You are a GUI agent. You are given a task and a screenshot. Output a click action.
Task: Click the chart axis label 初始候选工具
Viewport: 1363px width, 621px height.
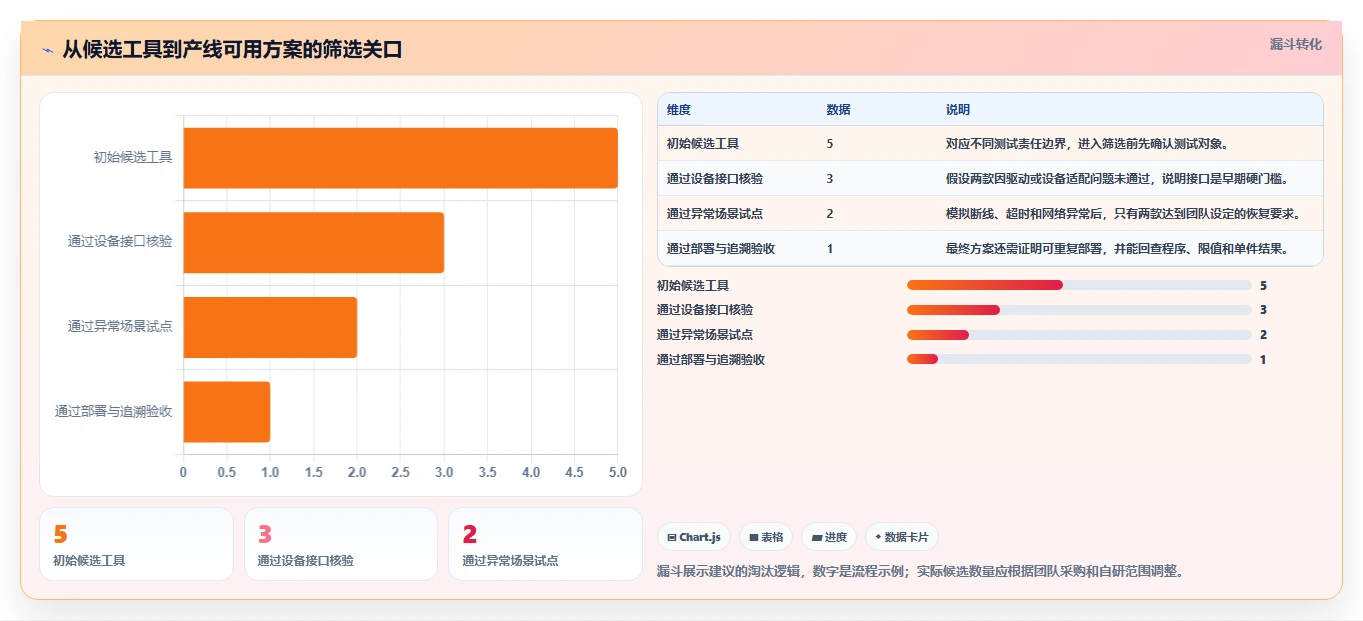(133, 157)
